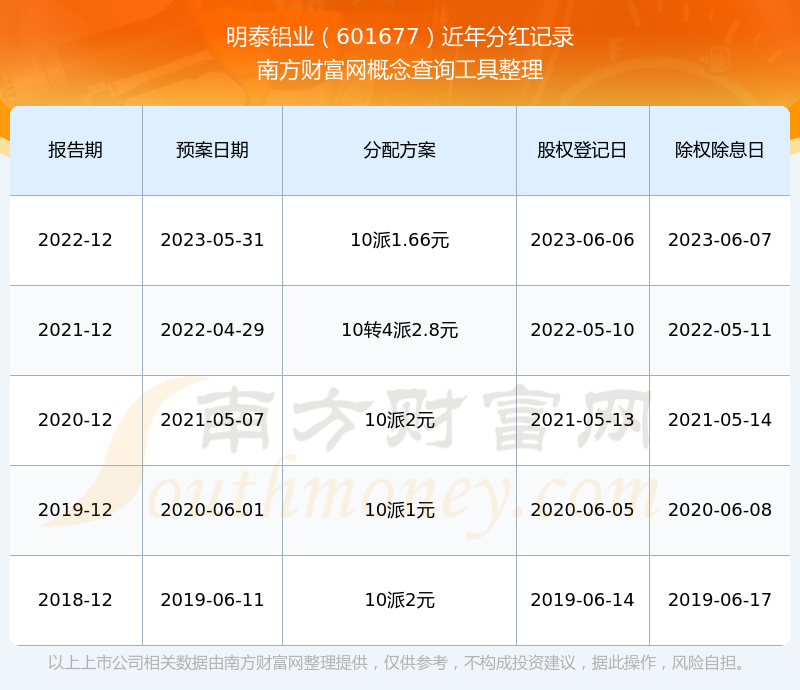Click record date 2019-06-14
Image resolution: width=800 pixels, height=690 pixels.
point(582,600)
